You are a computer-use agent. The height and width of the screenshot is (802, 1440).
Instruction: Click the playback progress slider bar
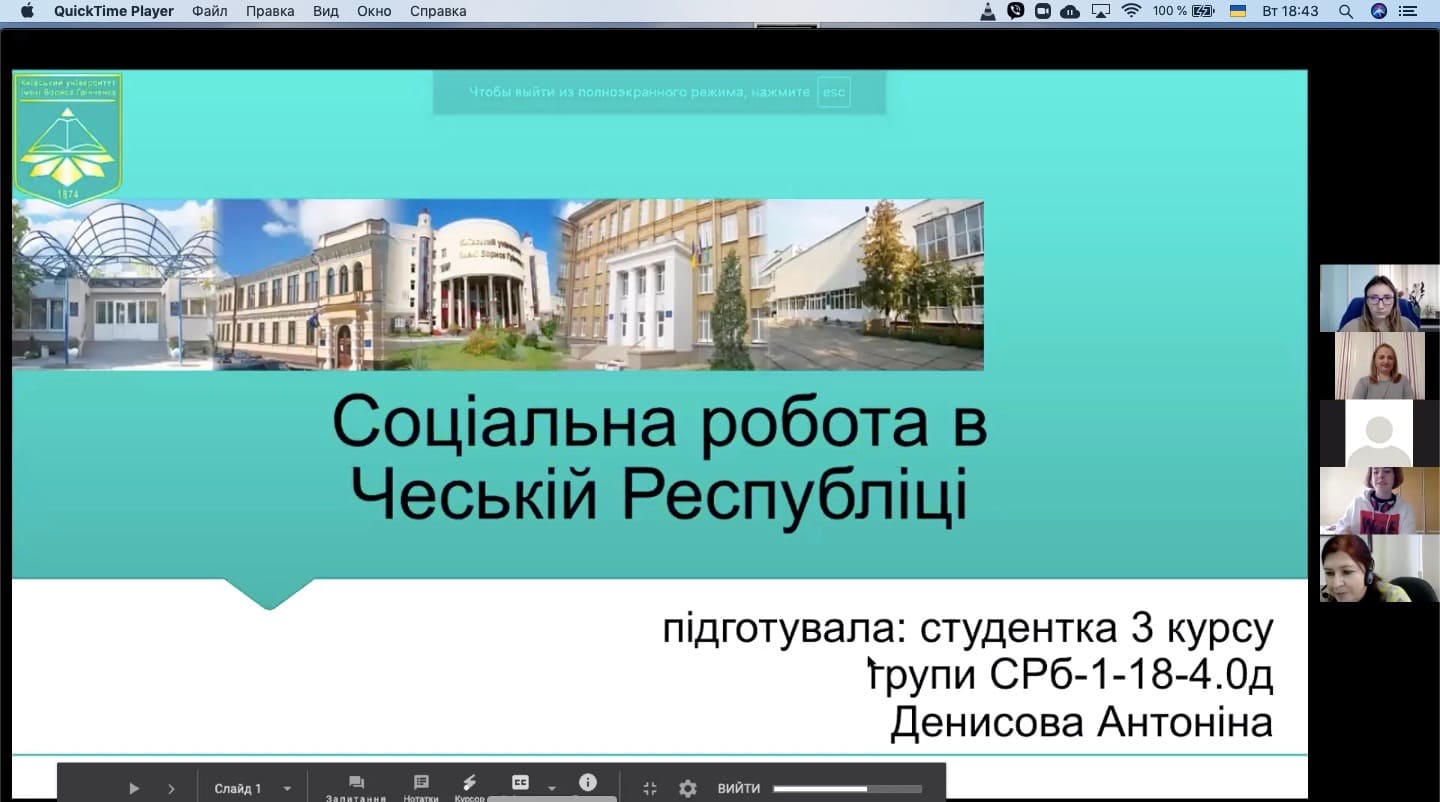point(846,788)
